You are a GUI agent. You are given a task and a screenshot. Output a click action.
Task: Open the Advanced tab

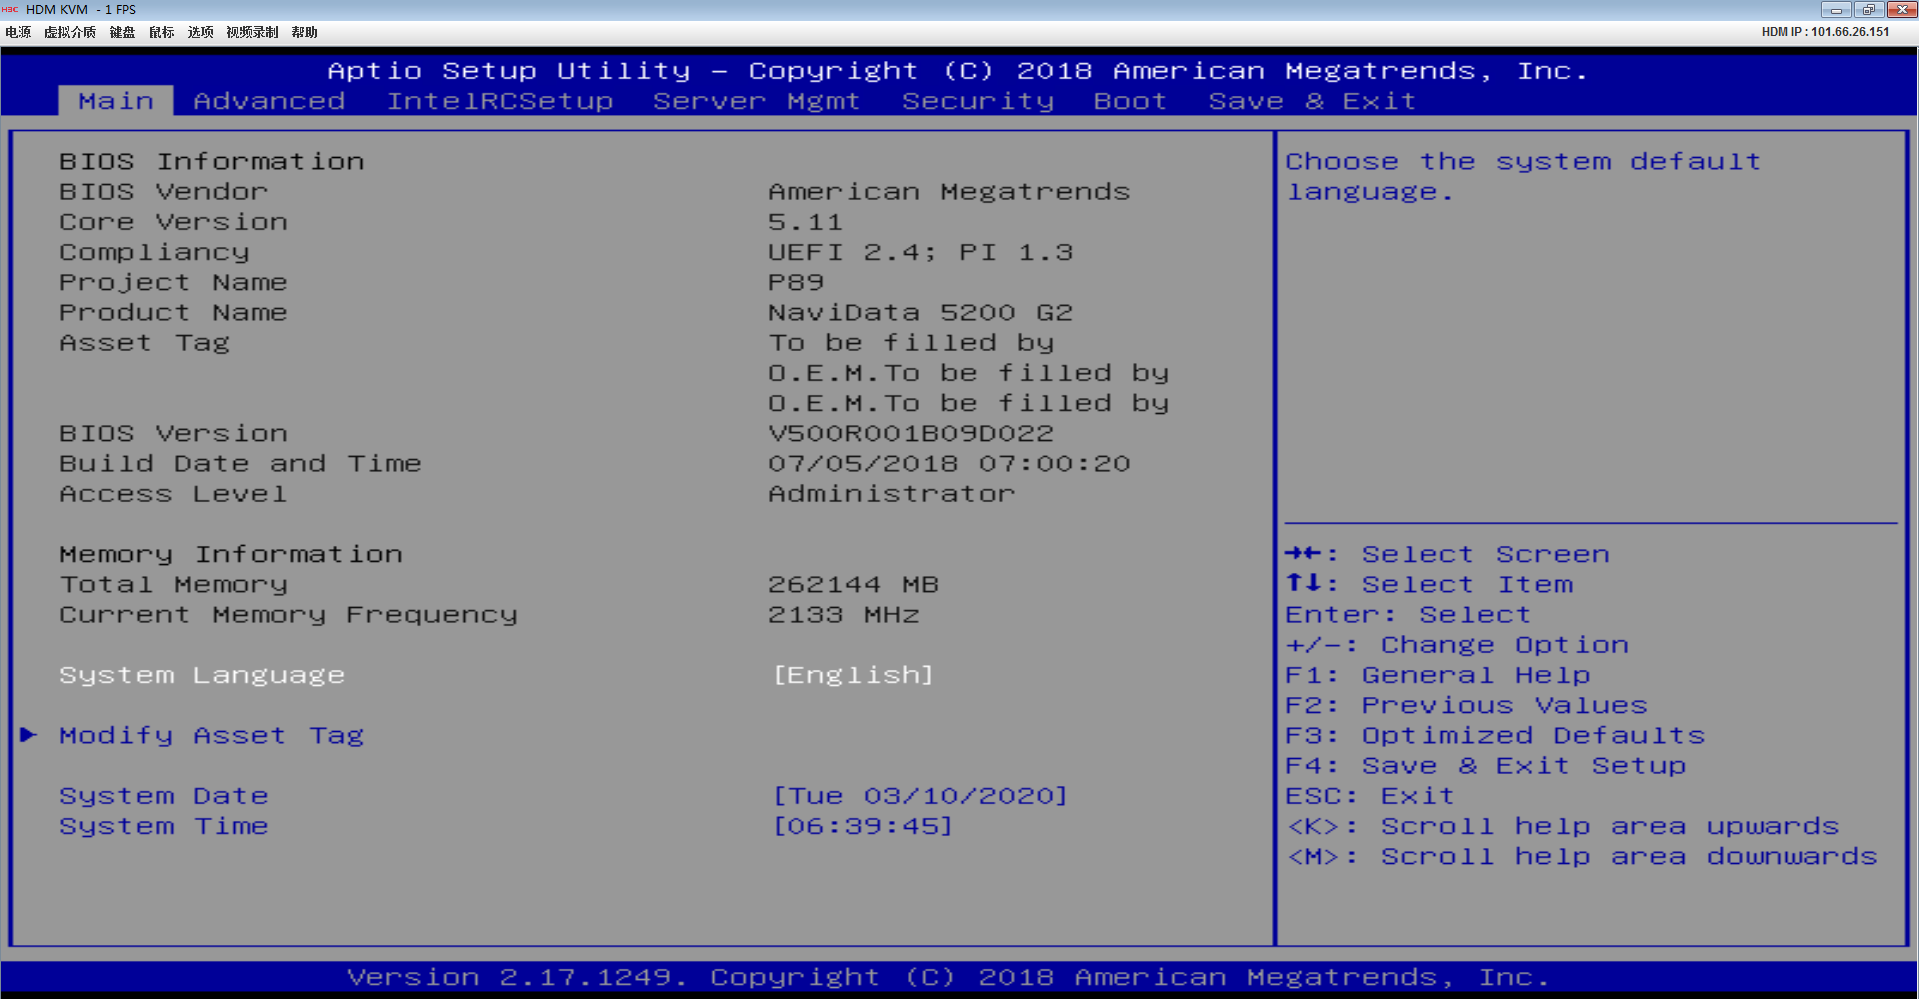(x=269, y=101)
